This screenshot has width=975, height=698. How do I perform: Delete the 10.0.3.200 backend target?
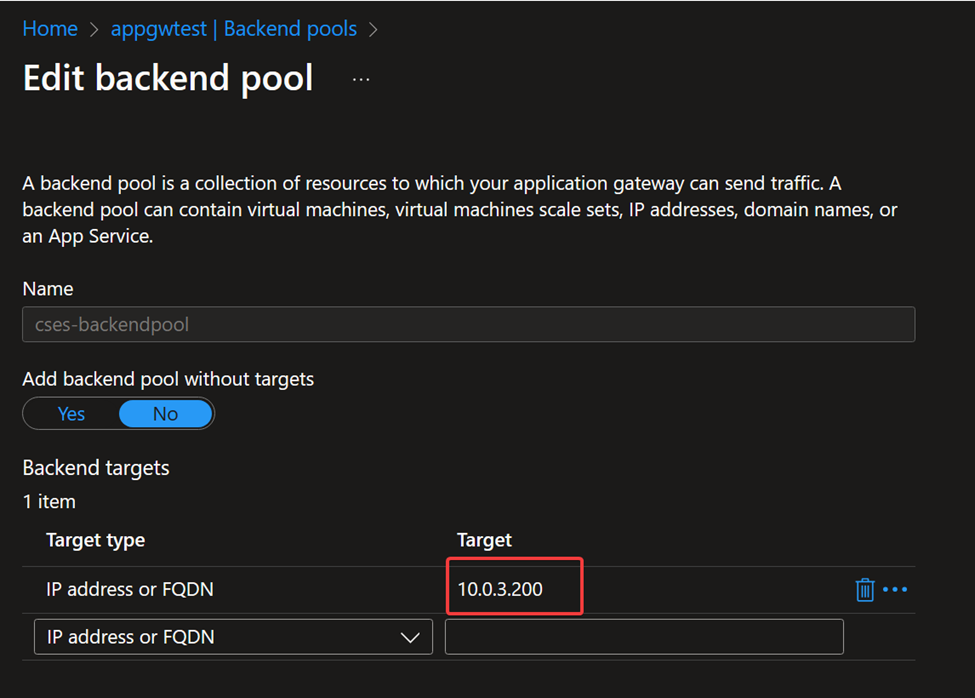pos(865,590)
